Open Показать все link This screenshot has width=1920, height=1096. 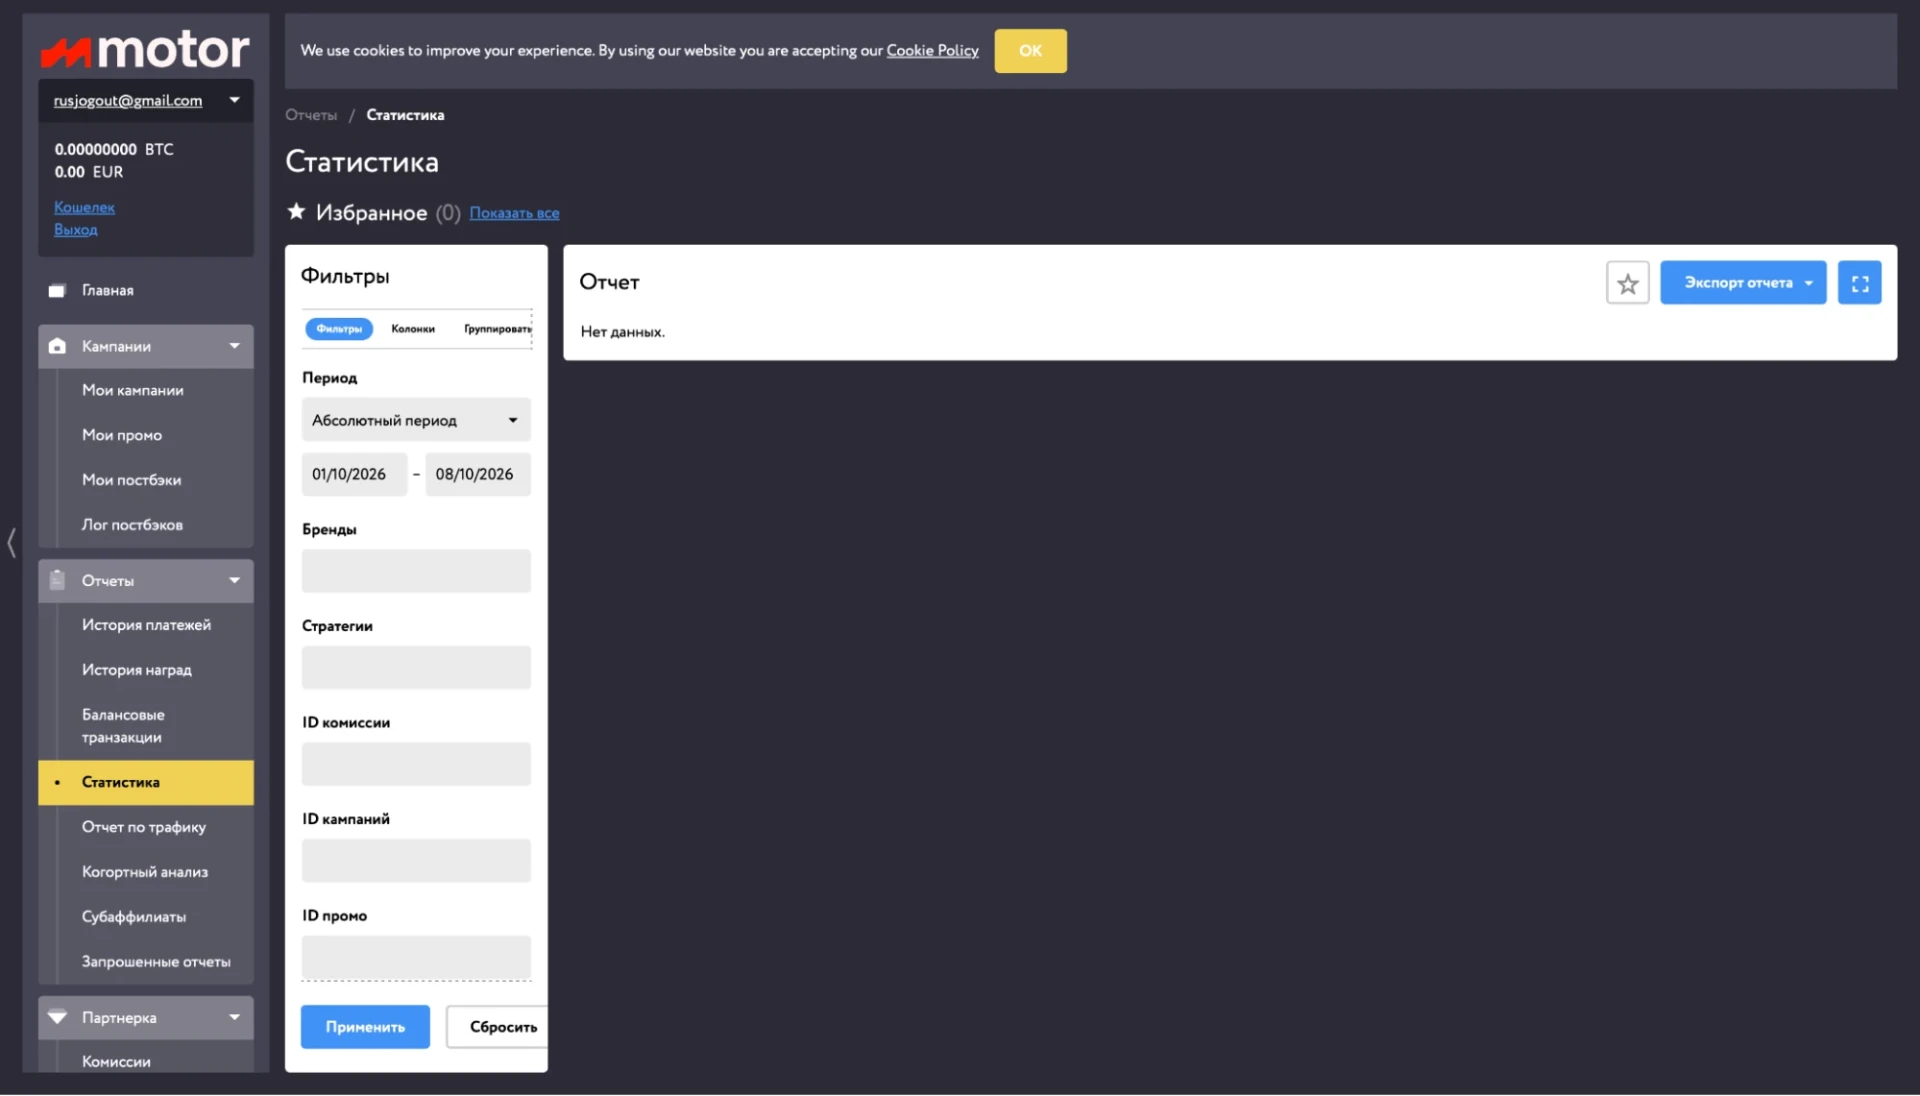[x=514, y=213]
